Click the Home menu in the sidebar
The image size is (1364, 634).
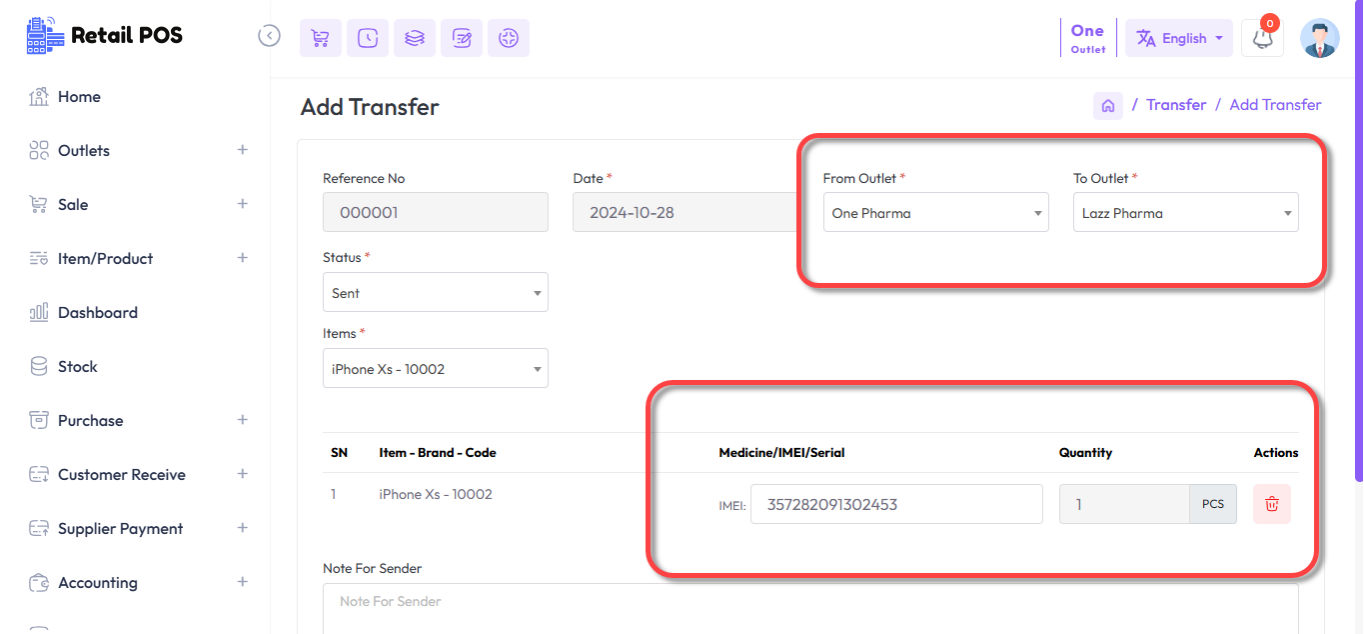80,96
